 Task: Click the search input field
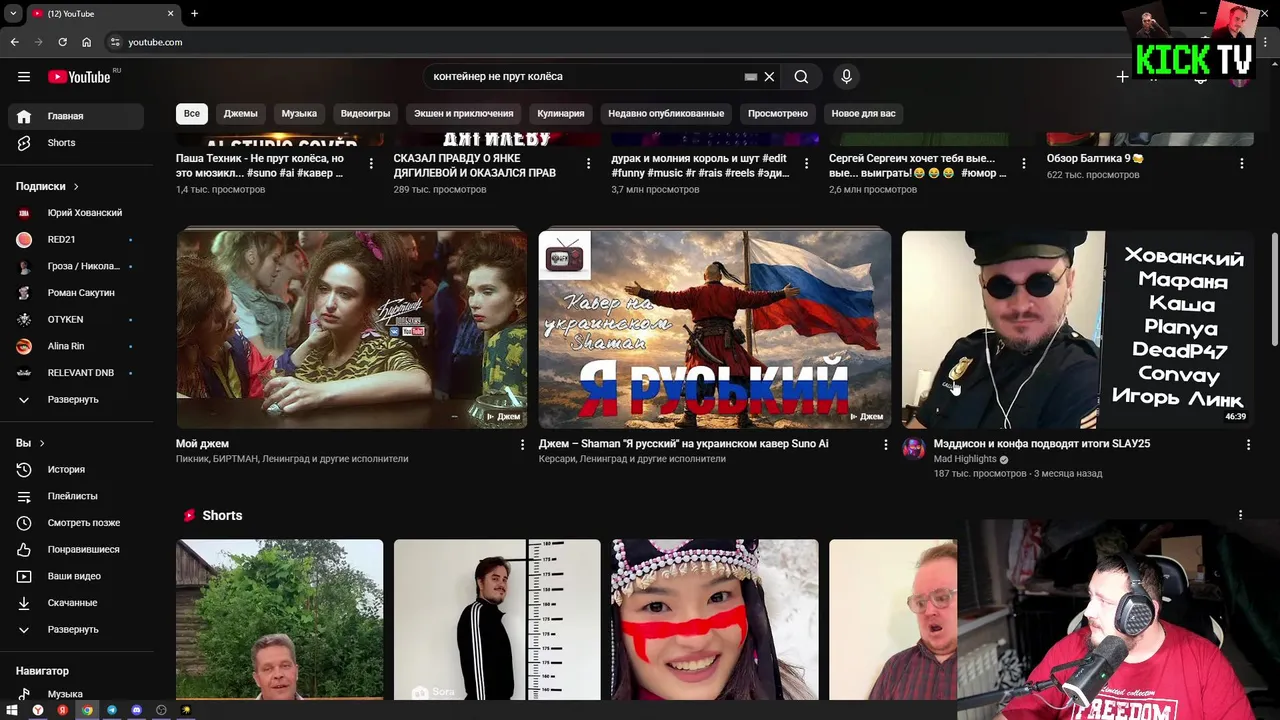(585, 77)
